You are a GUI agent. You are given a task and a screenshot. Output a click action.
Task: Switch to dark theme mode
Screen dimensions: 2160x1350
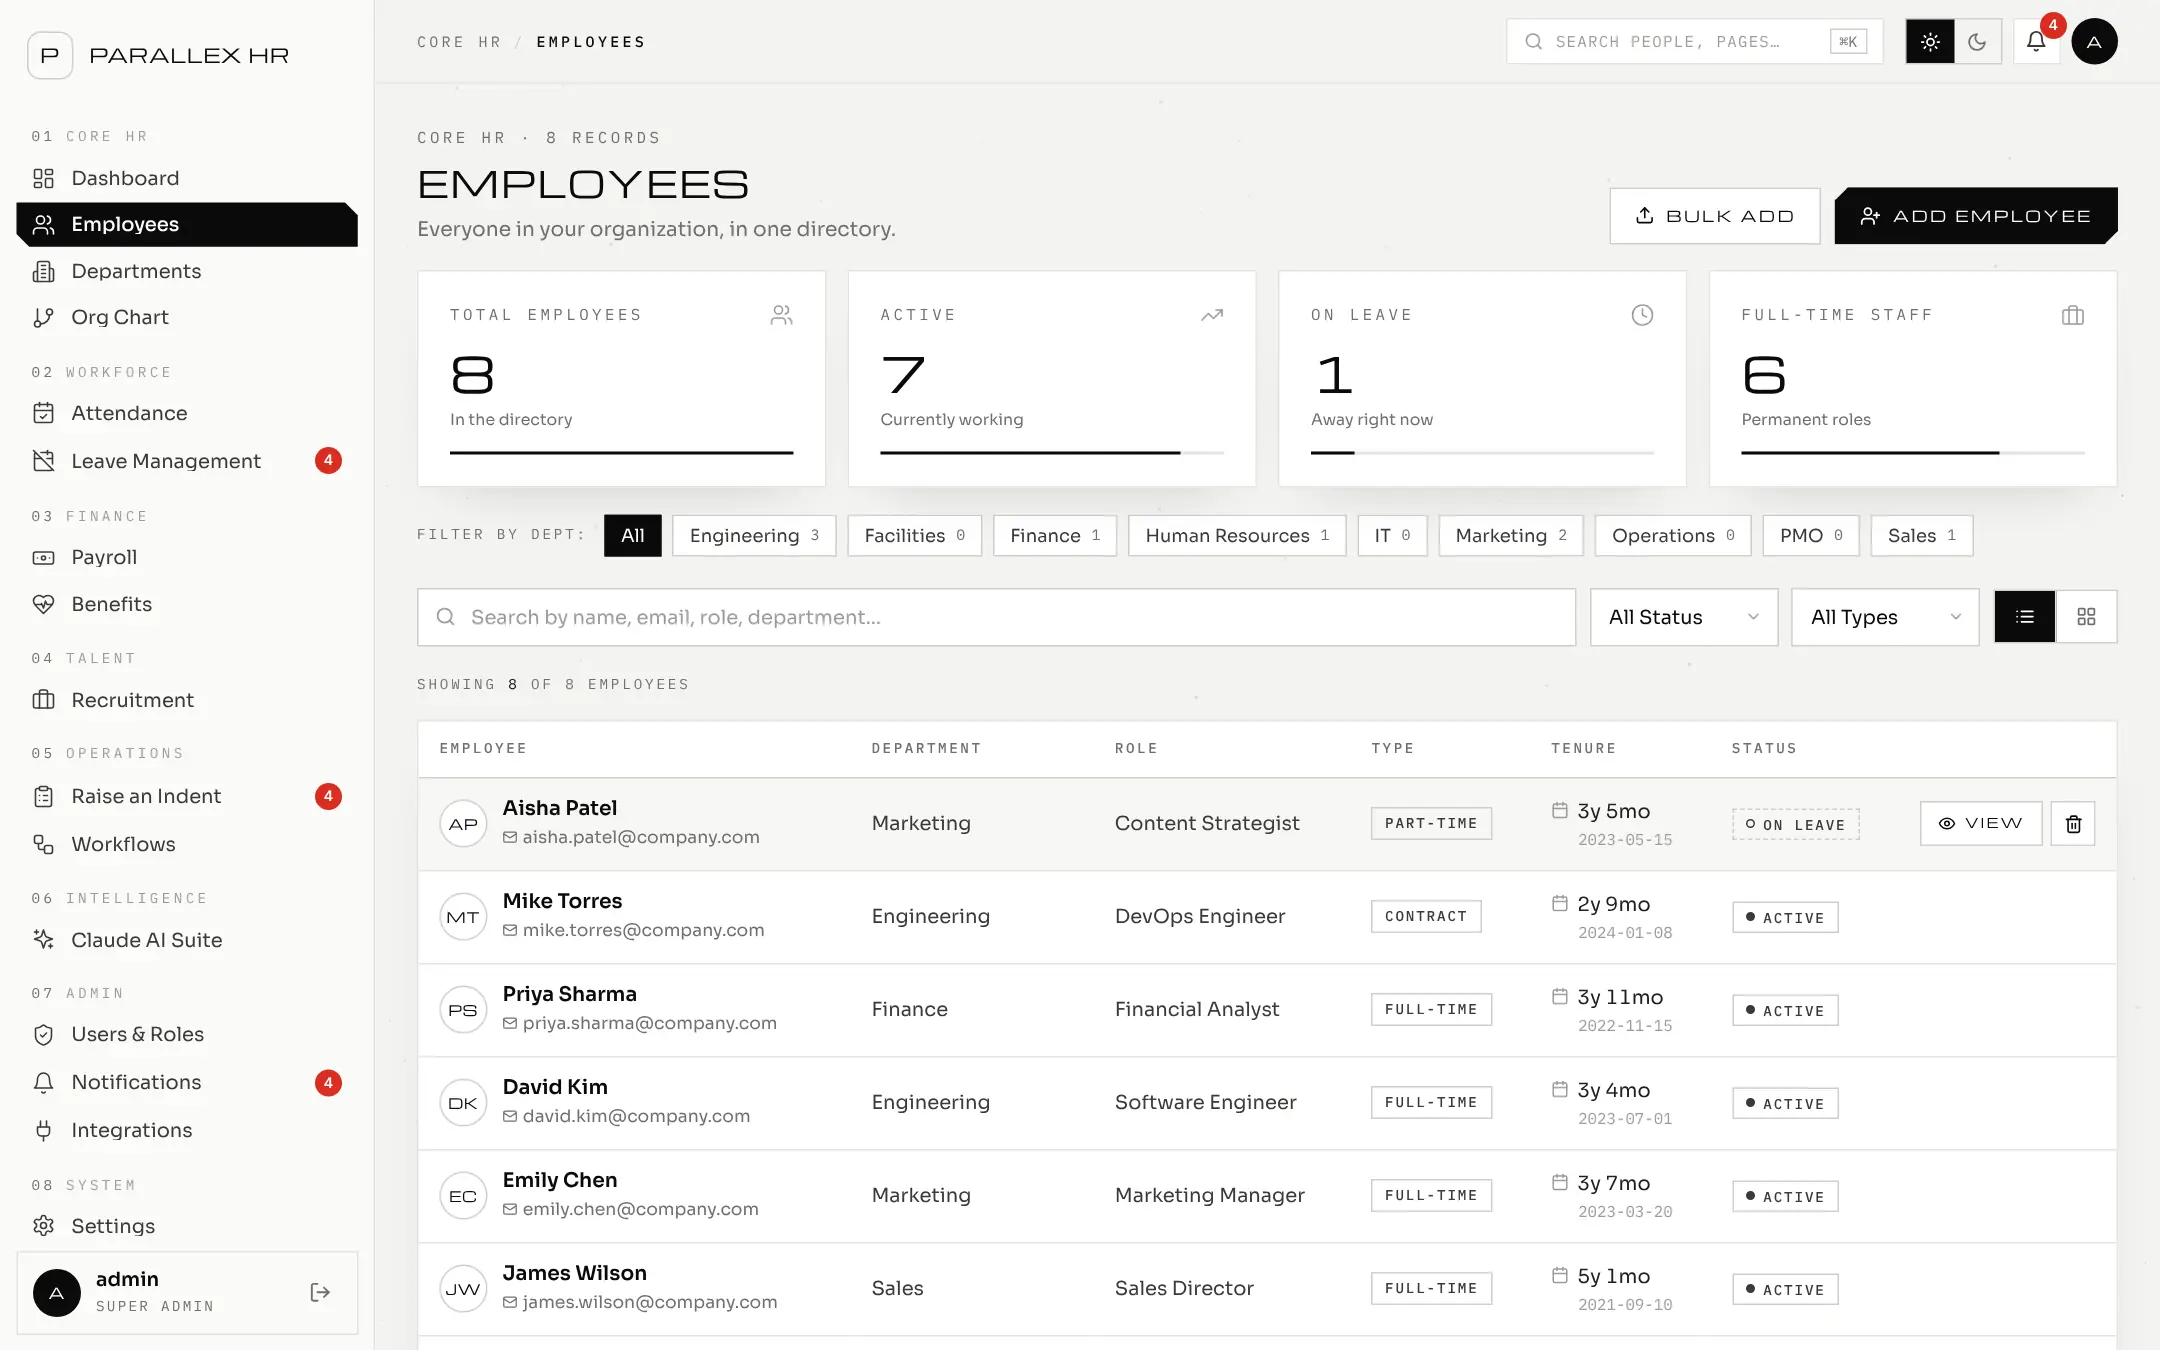(x=1977, y=41)
